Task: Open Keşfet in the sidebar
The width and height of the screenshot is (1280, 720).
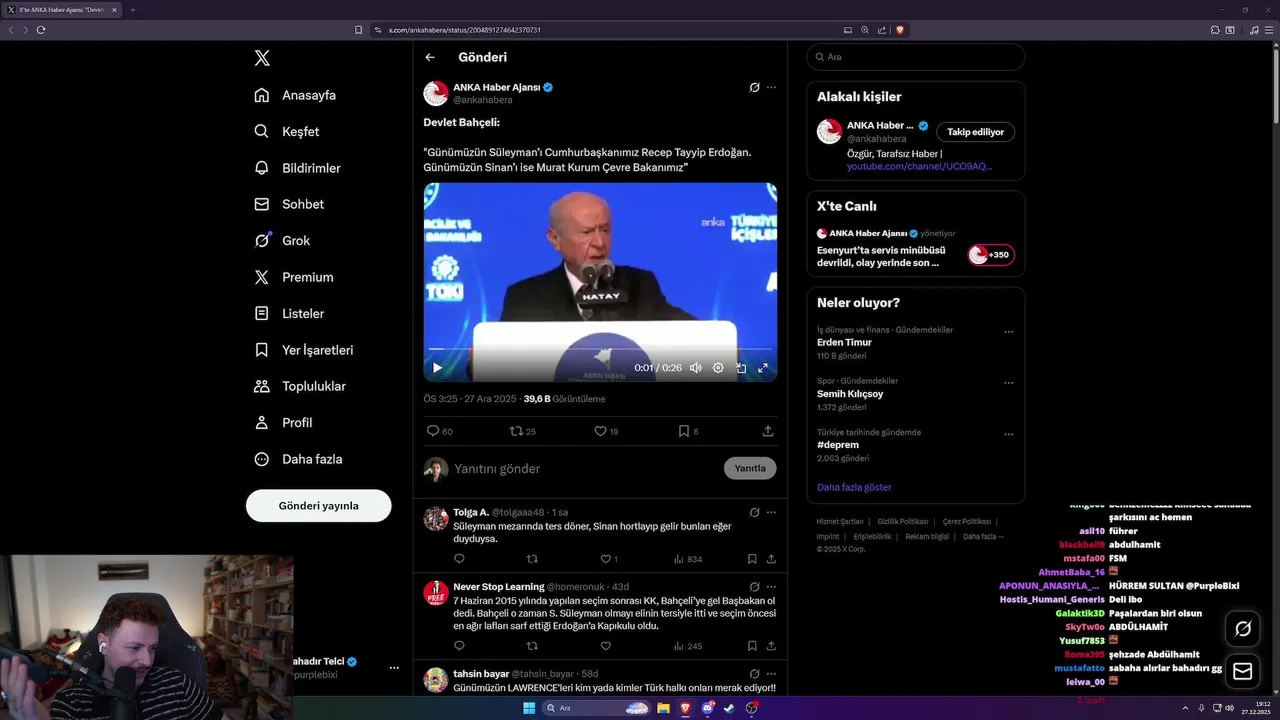Action: click(x=287, y=131)
